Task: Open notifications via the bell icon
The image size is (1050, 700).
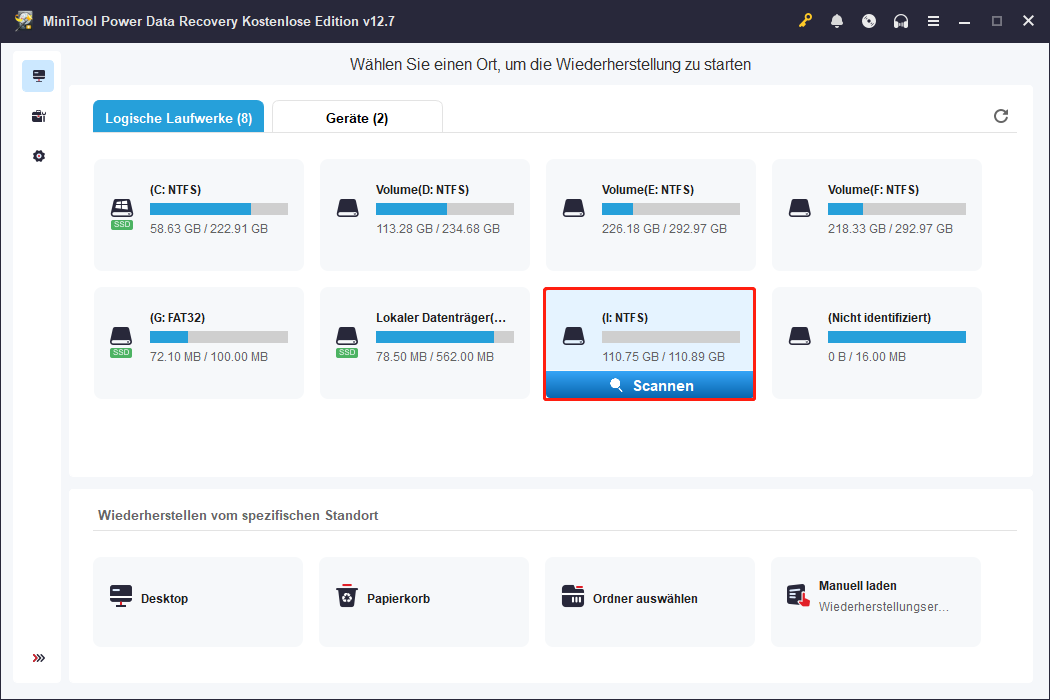Action: coord(837,20)
